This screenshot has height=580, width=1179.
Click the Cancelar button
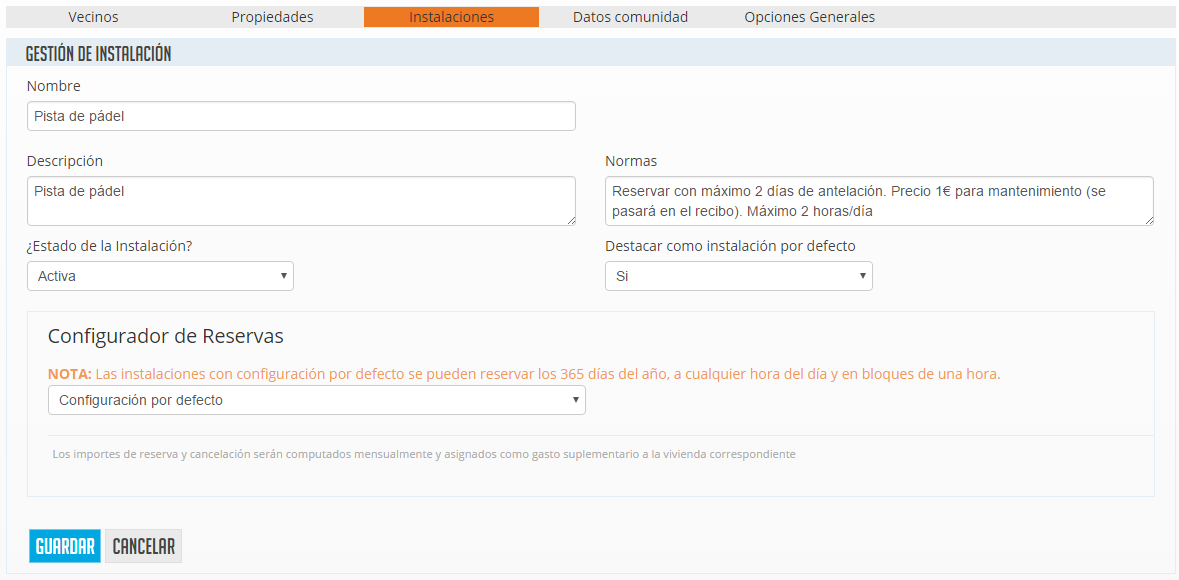(143, 546)
